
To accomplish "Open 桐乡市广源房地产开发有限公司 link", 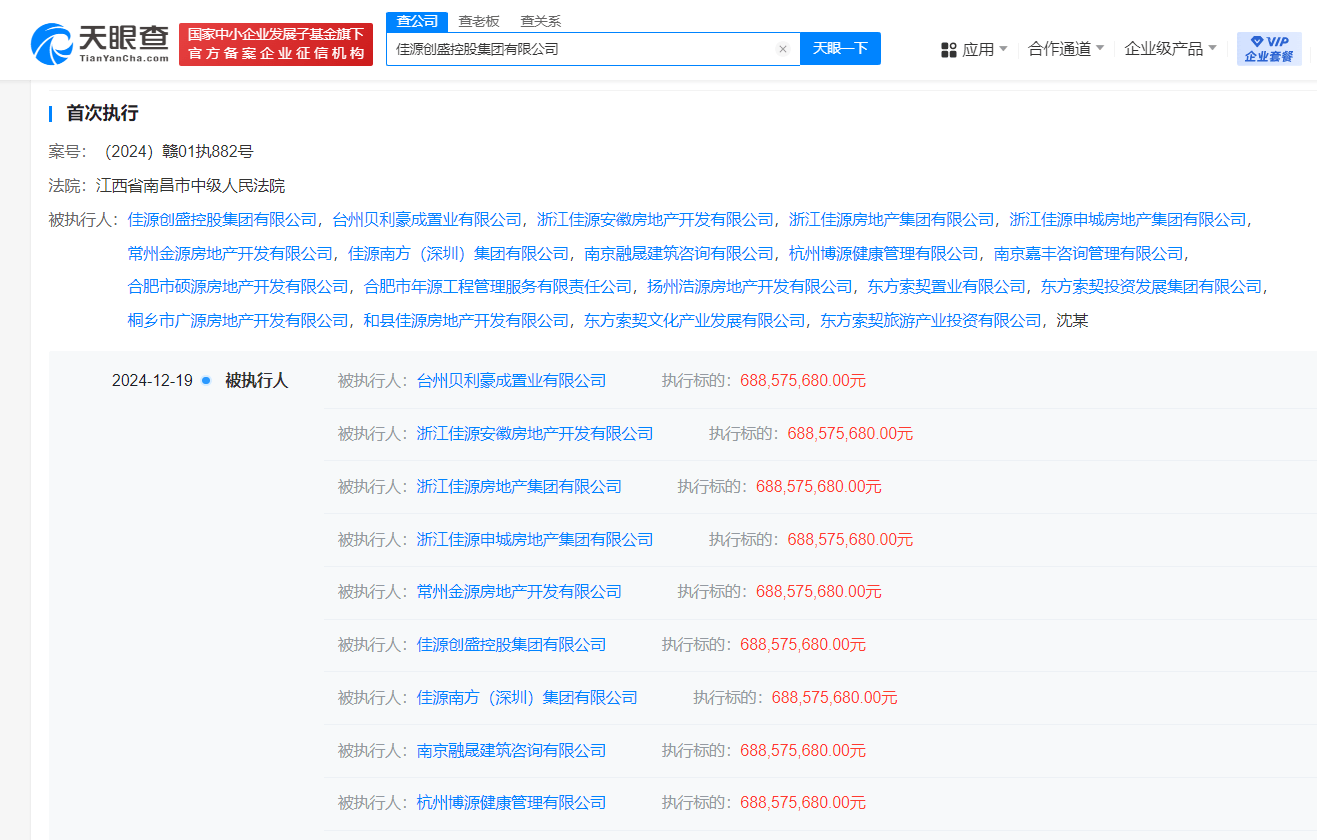I will click(238, 321).
